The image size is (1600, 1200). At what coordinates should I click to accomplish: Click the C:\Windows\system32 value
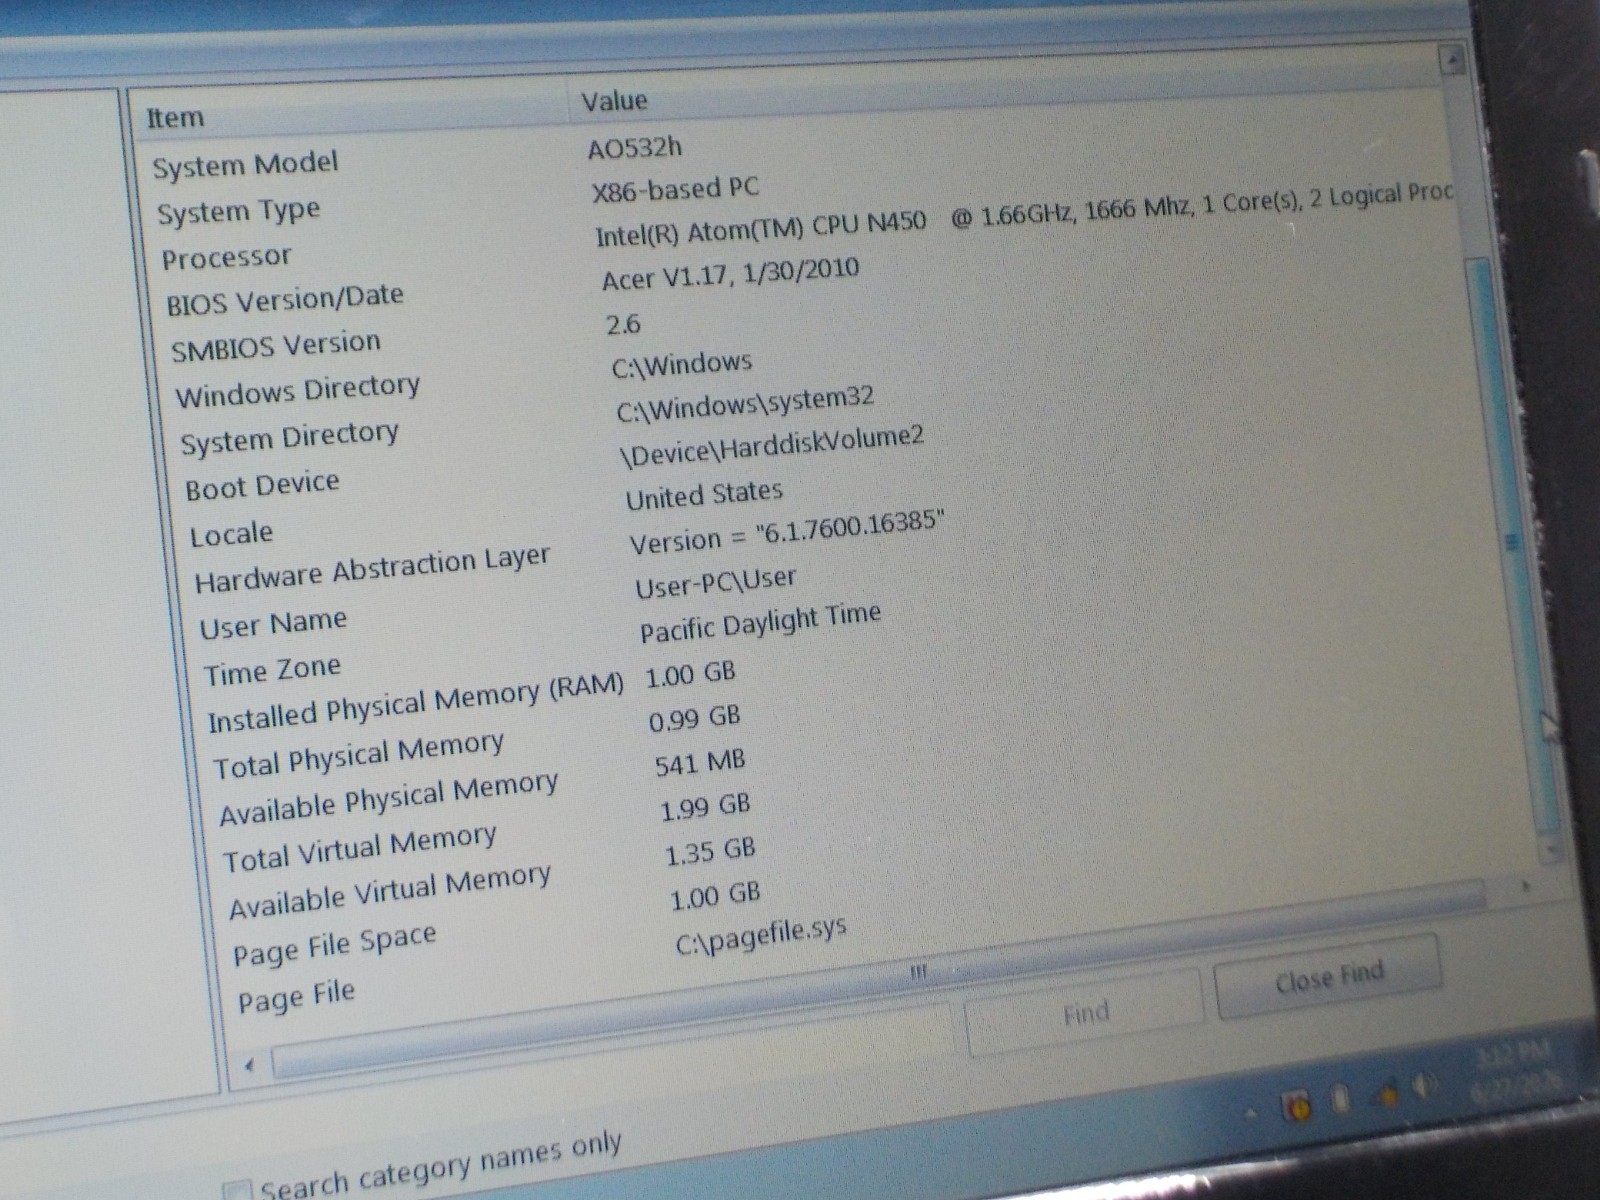[x=745, y=404]
